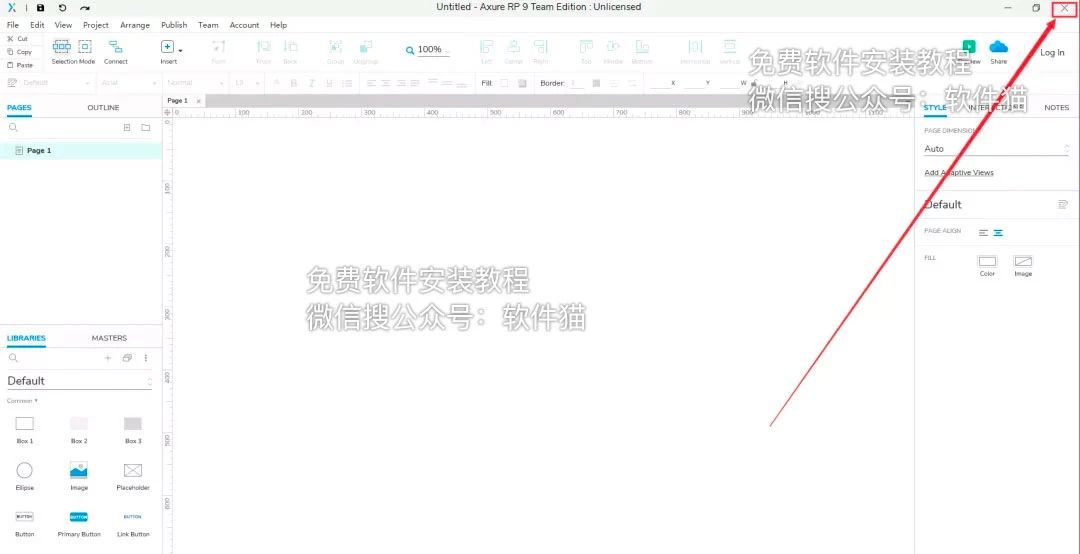The width and height of the screenshot is (1080, 554).
Task: Click the Distribute Horizontal icon
Action: tap(695, 47)
